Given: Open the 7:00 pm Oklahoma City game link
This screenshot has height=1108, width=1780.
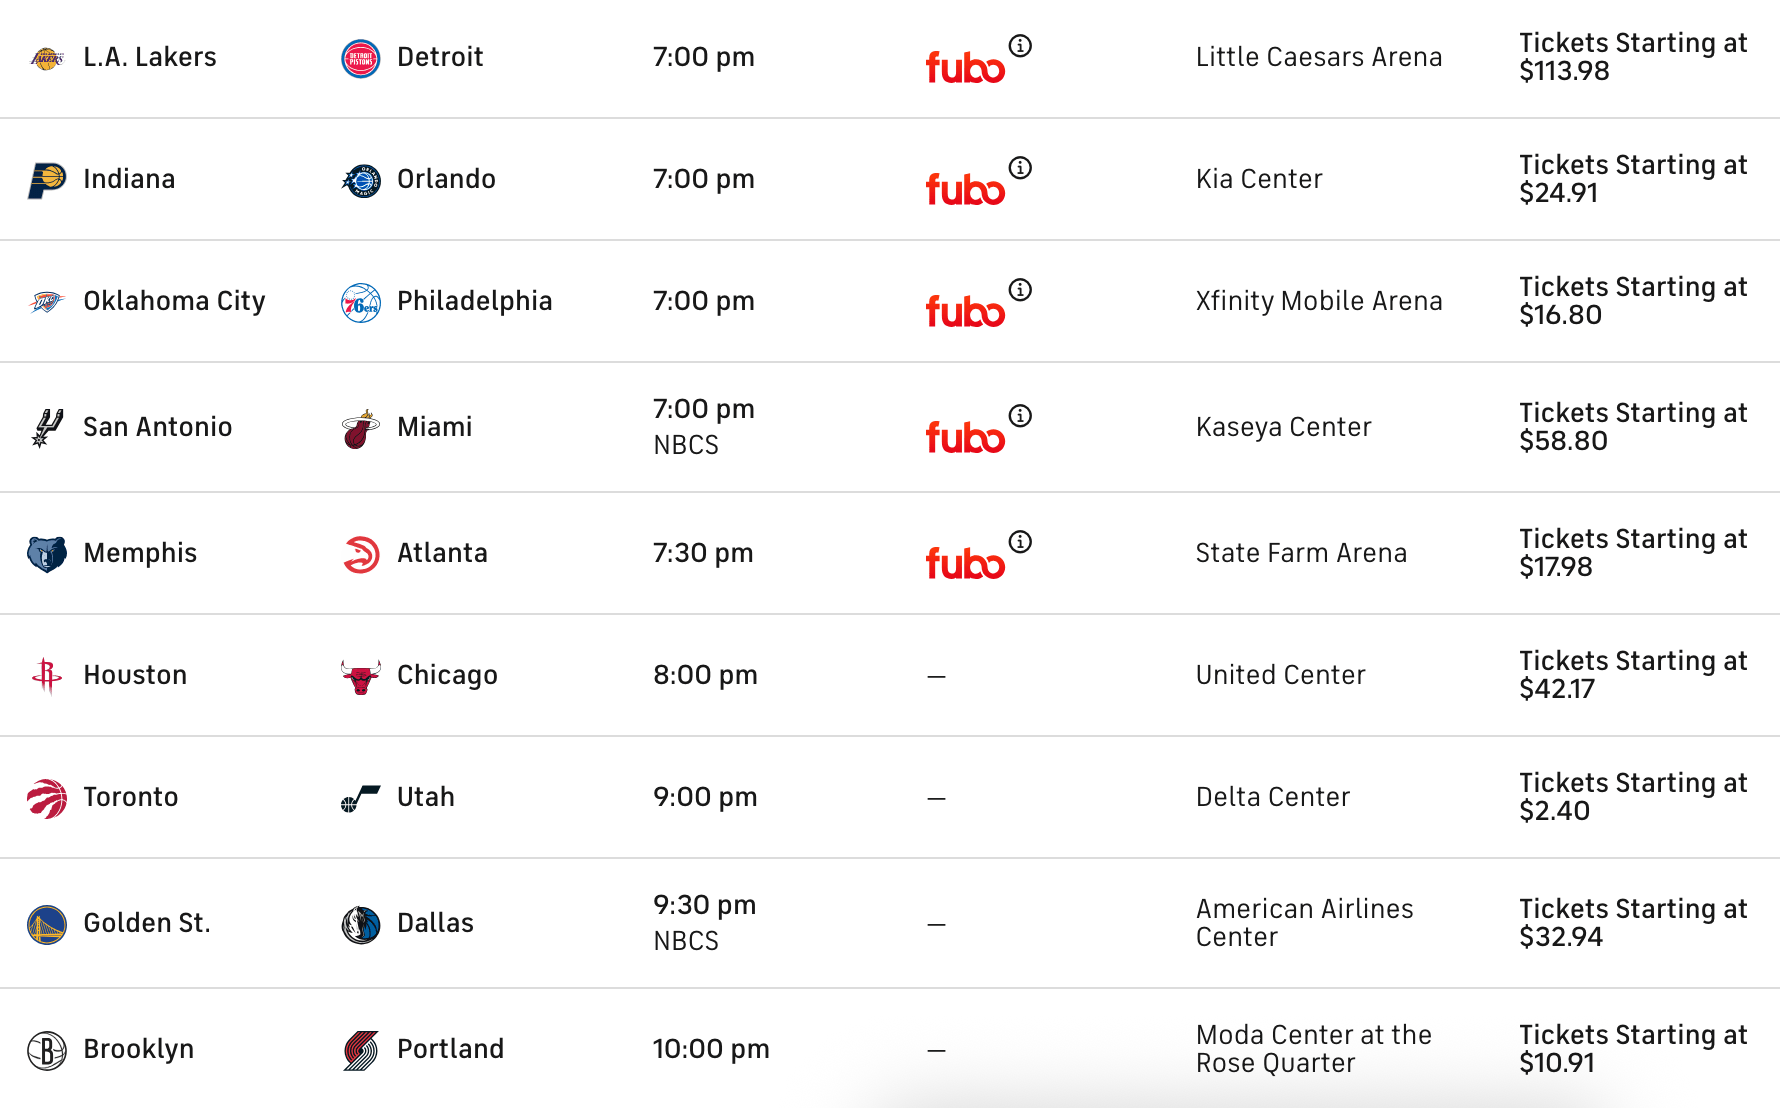Looking at the screenshot, I should coord(703,301).
